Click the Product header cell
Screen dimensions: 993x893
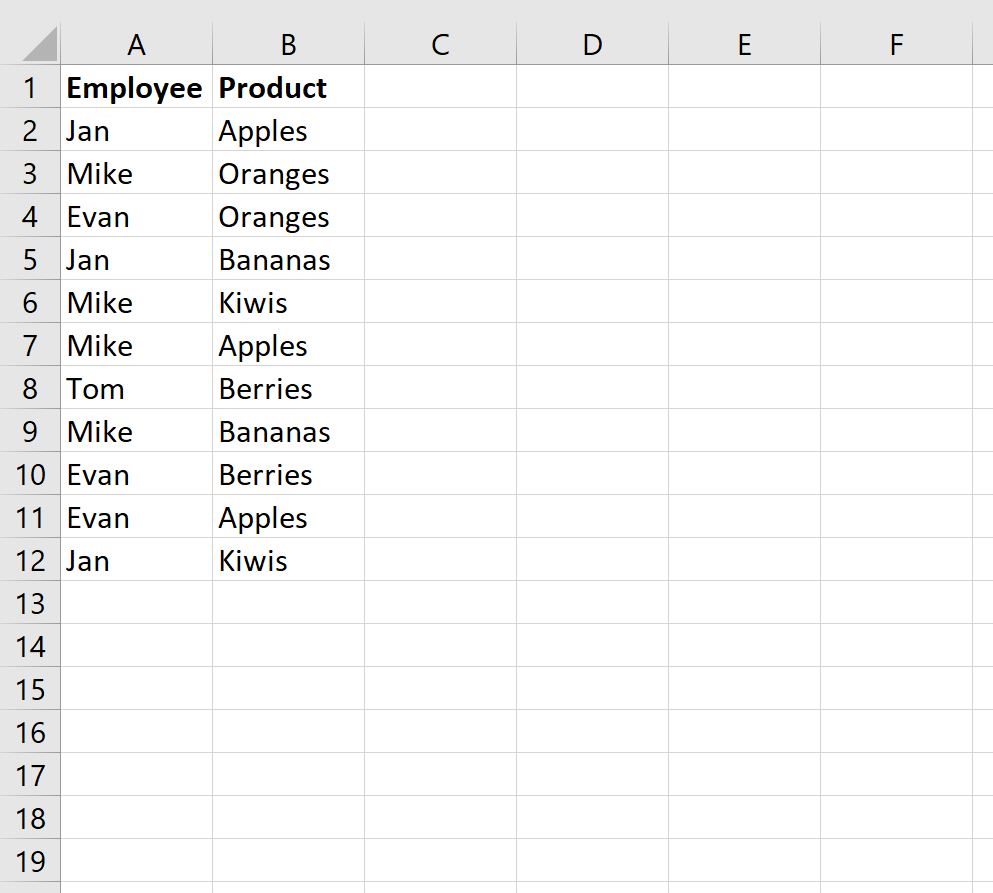(x=288, y=87)
